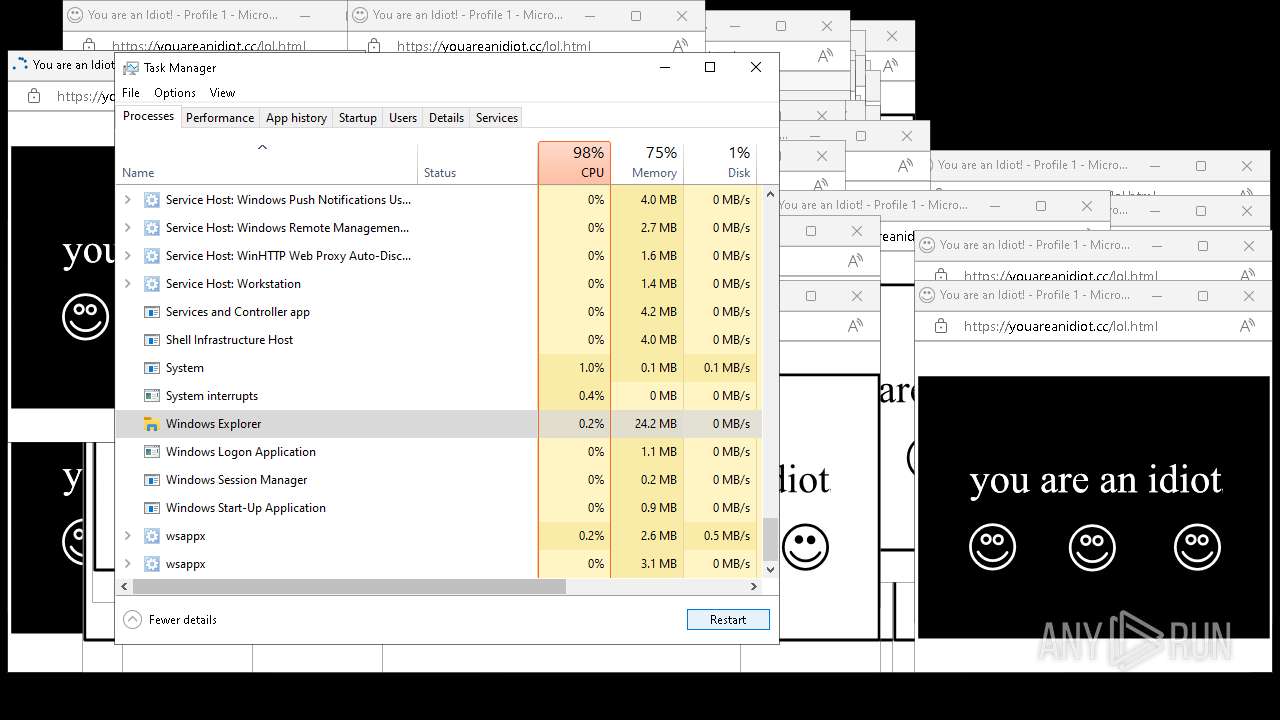The width and height of the screenshot is (1280, 720).
Task: Click gear icon of WinHTTP Web Proxy service
Action: (152, 256)
